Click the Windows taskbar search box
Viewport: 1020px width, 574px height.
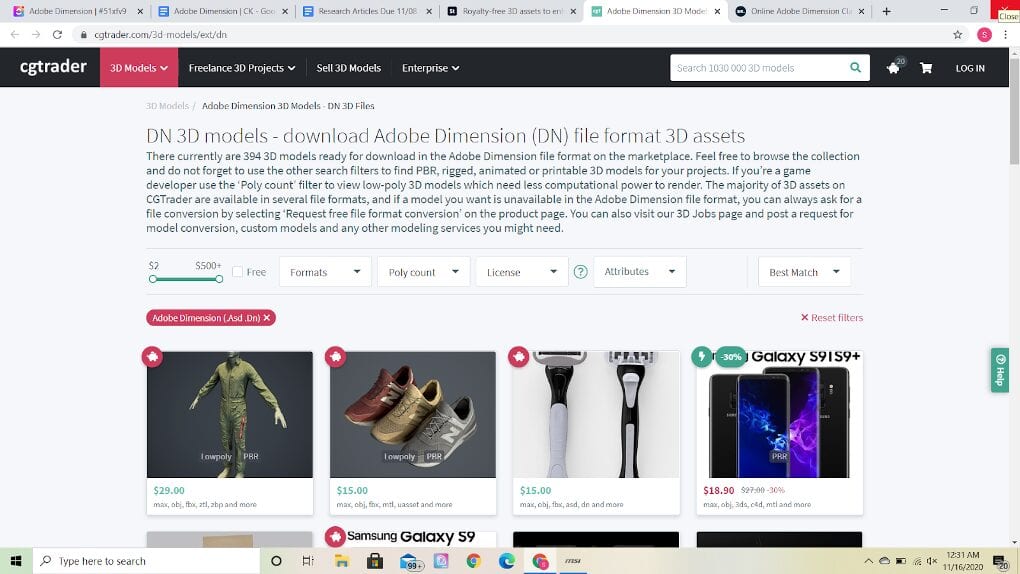tap(147, 561)
